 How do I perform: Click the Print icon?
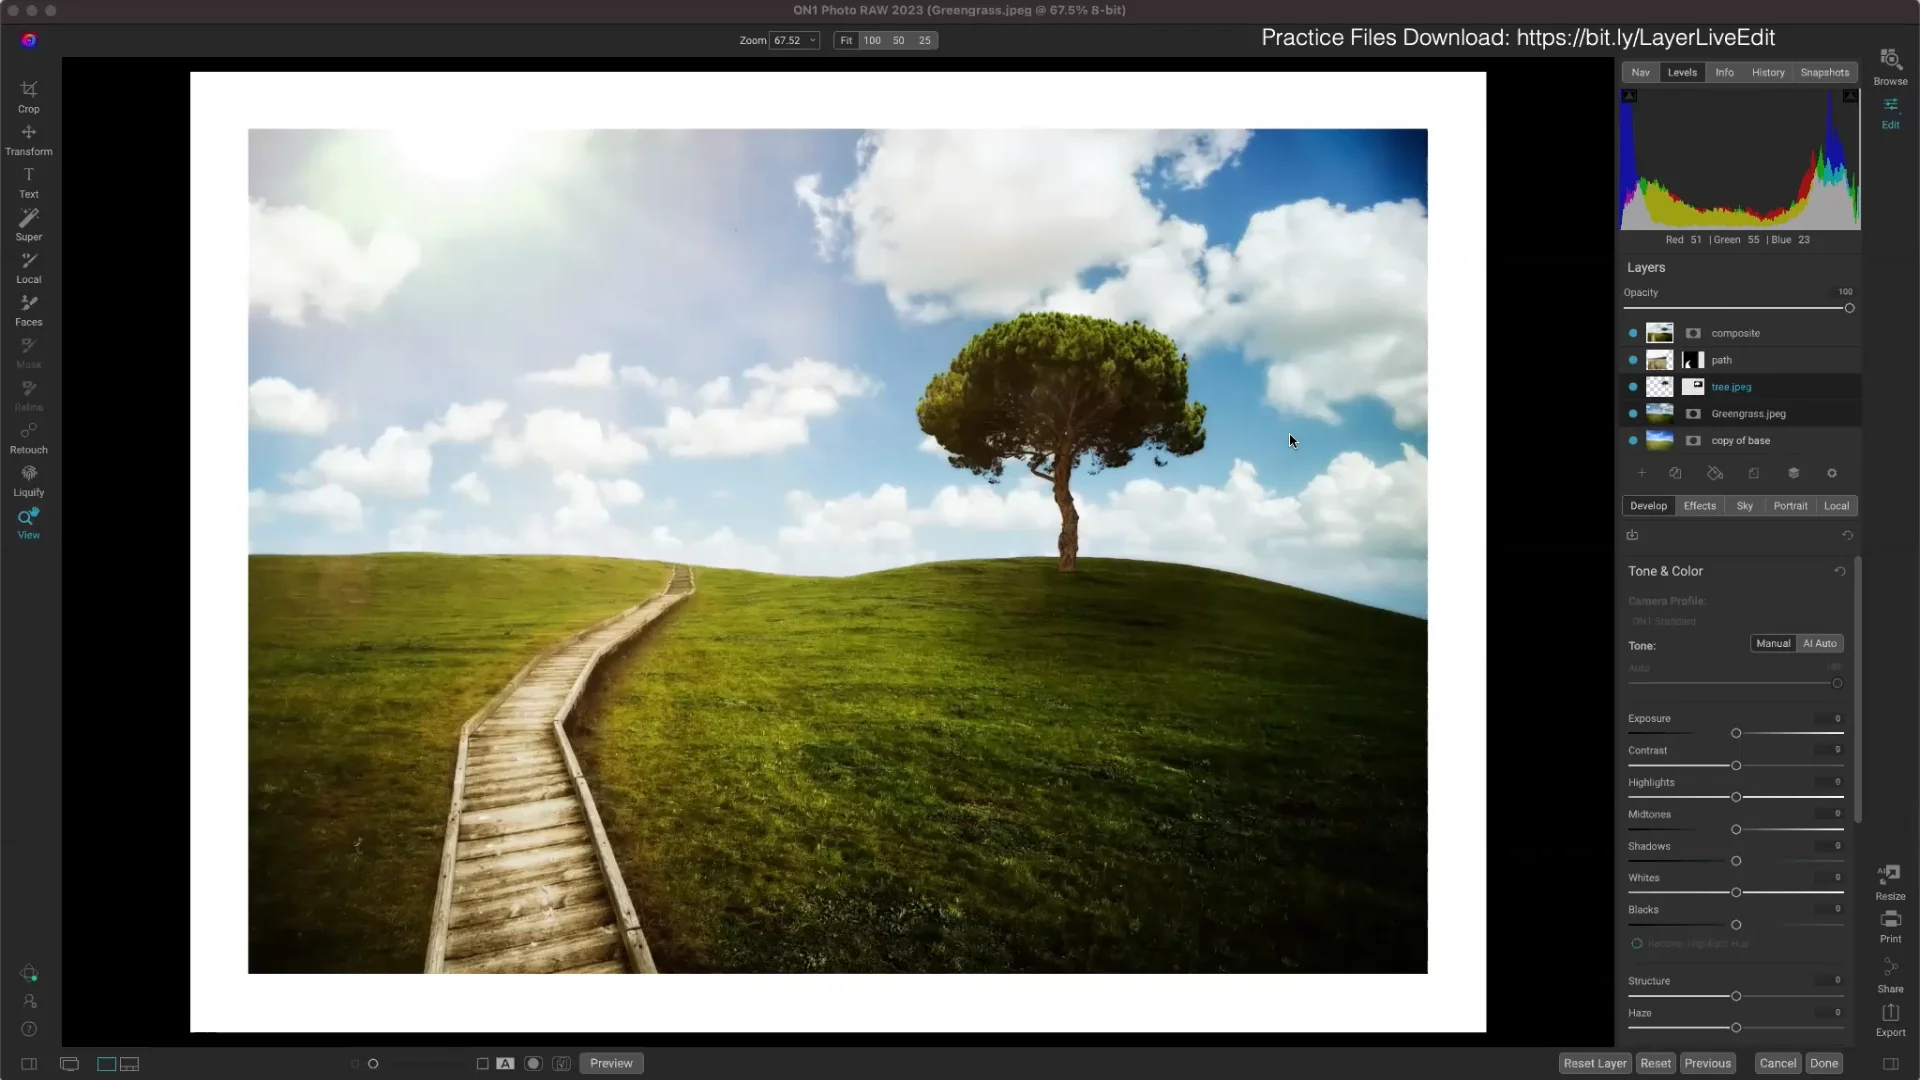pyautogui.click(x=1890, y=926)
